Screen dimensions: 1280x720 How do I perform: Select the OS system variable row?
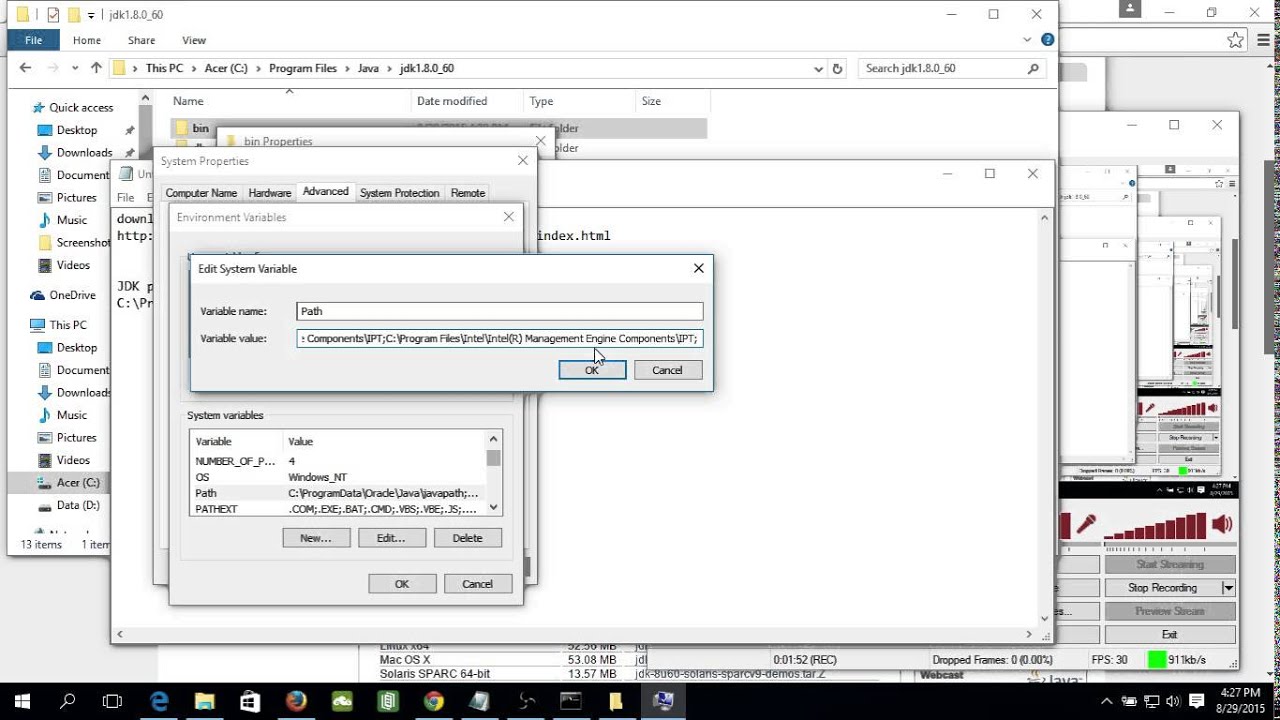pyautogui.click(x=338, y=477)
